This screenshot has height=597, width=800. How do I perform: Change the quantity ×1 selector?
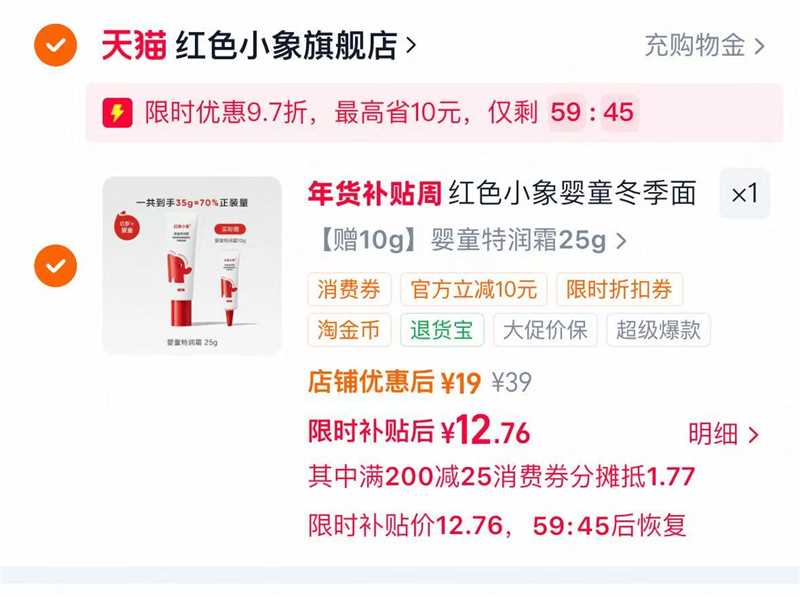coord(744,194)
